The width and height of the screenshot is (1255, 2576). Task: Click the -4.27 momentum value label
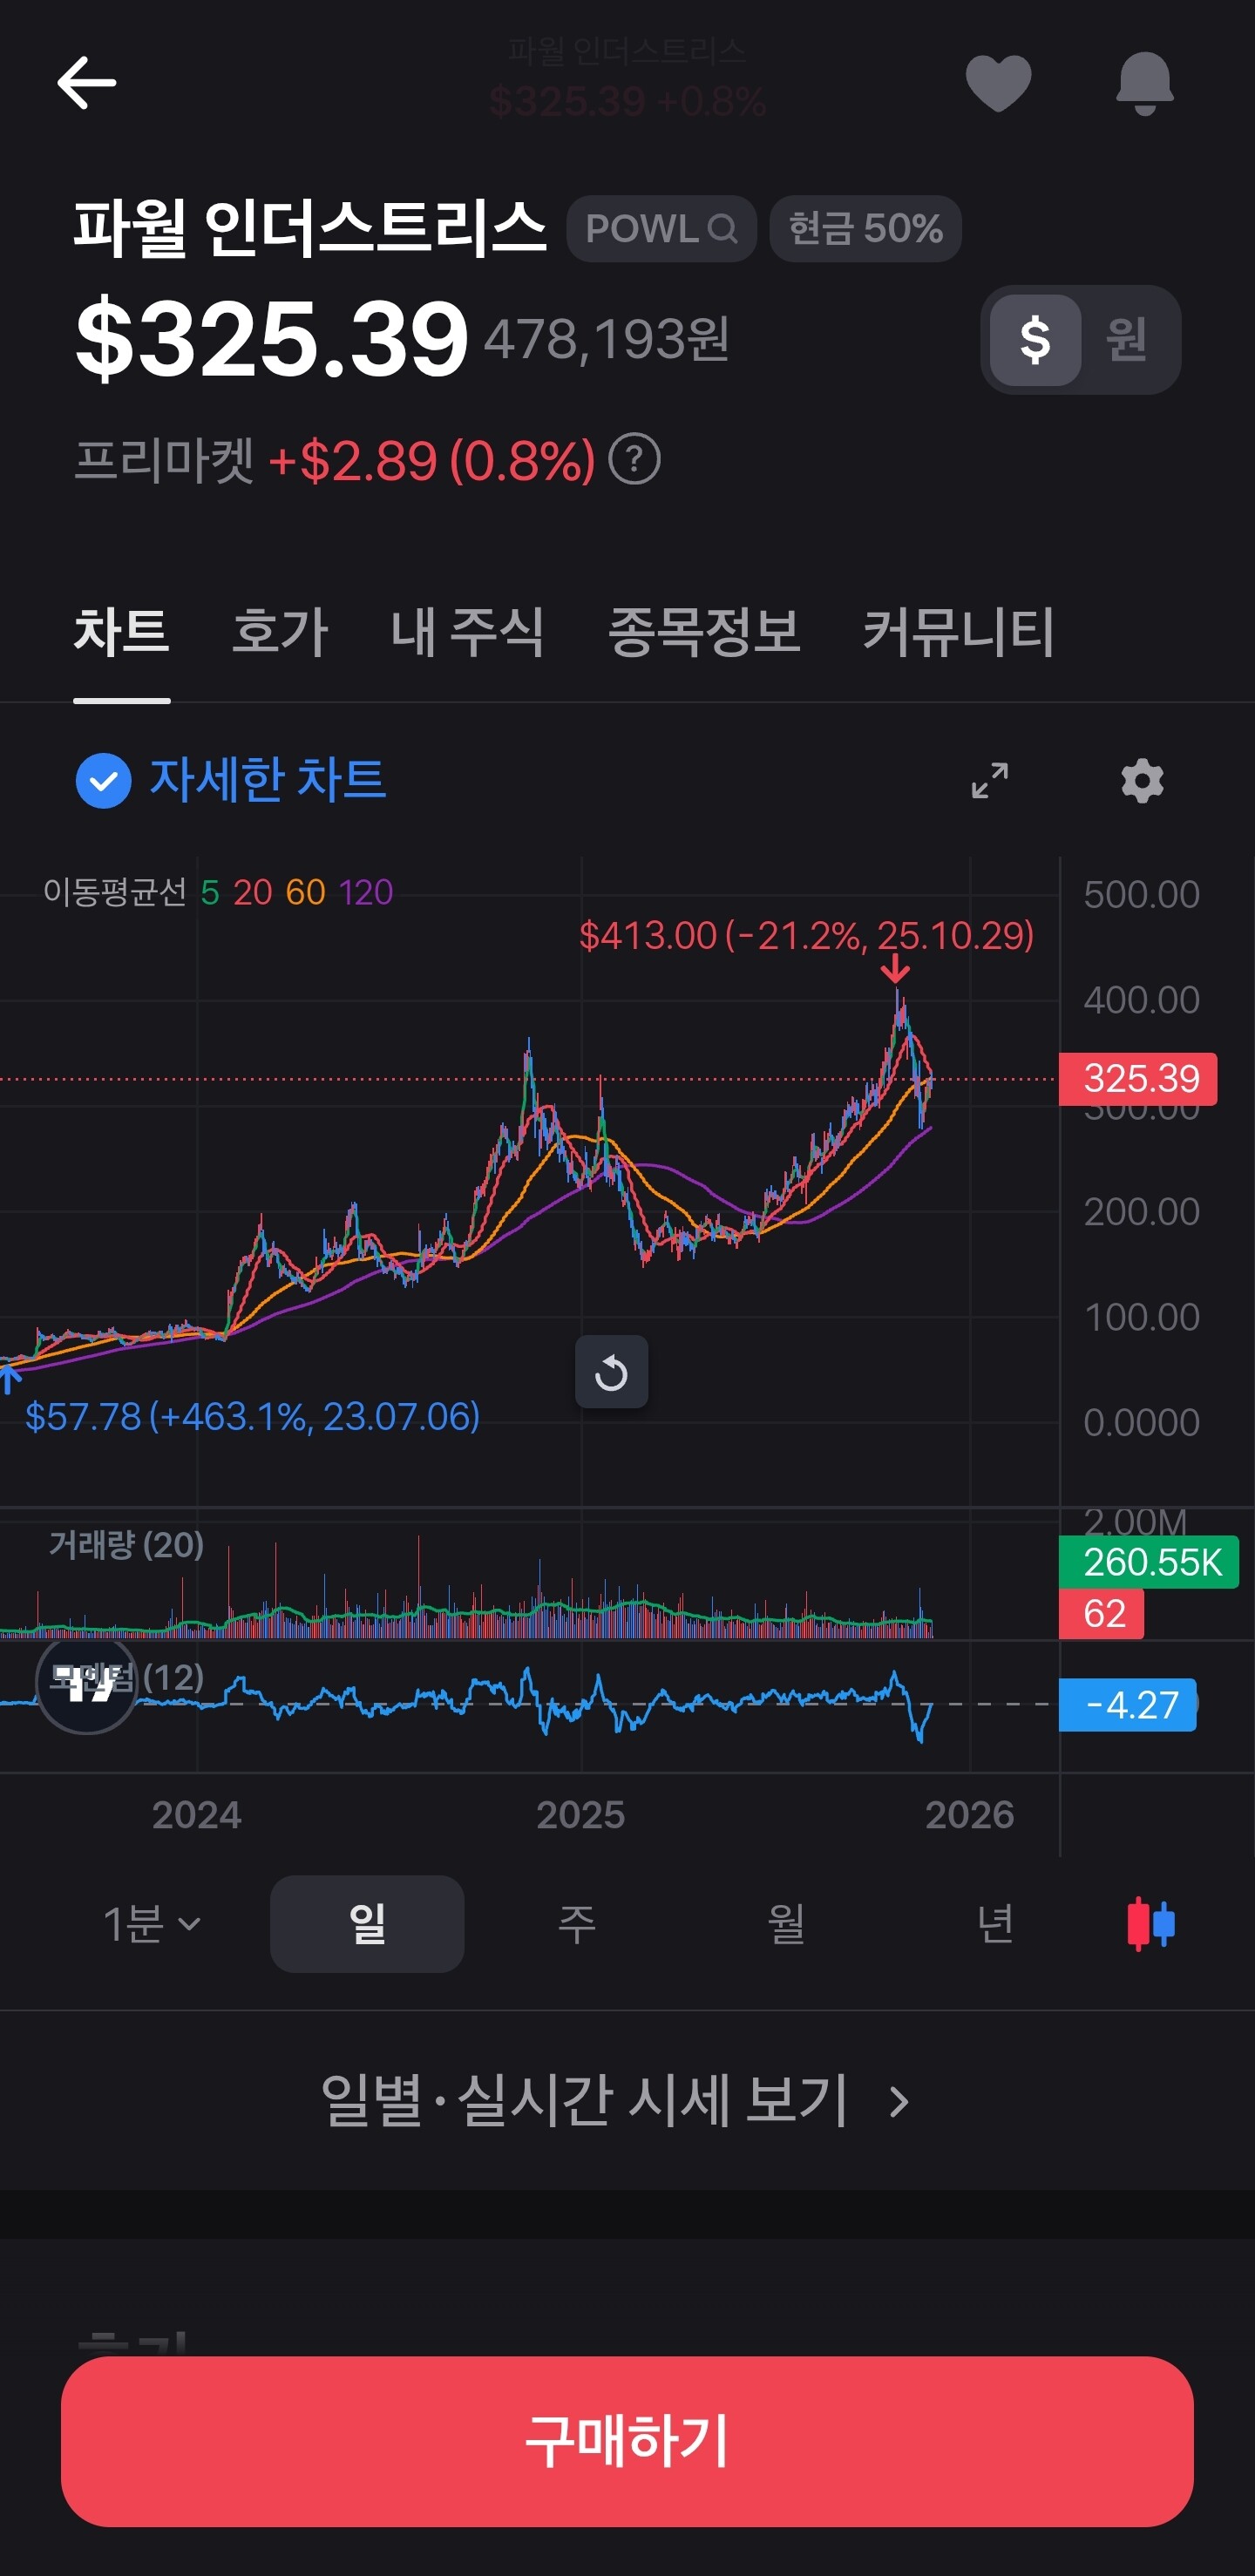(1128, 1705)
